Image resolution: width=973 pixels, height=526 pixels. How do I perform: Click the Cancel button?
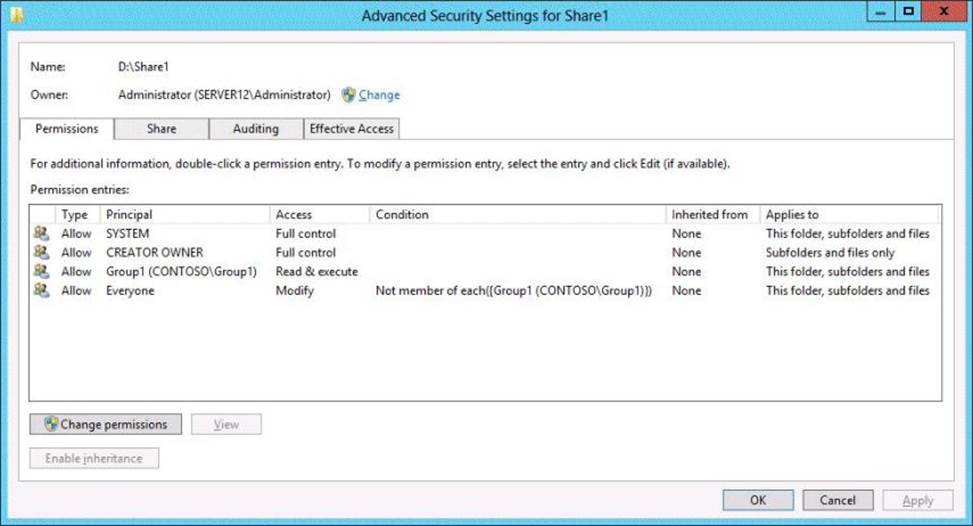tap(838, 500)
